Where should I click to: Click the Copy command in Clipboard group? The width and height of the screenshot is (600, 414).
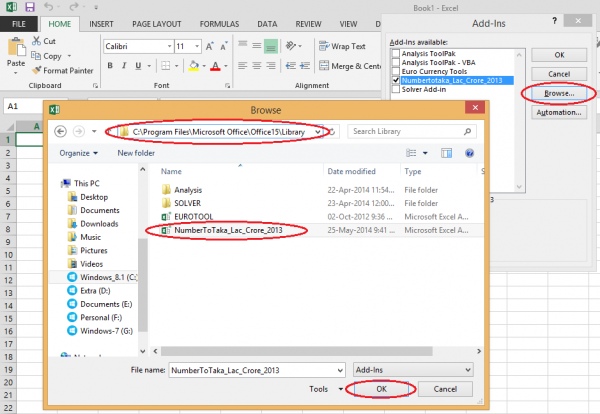[47, 56]
